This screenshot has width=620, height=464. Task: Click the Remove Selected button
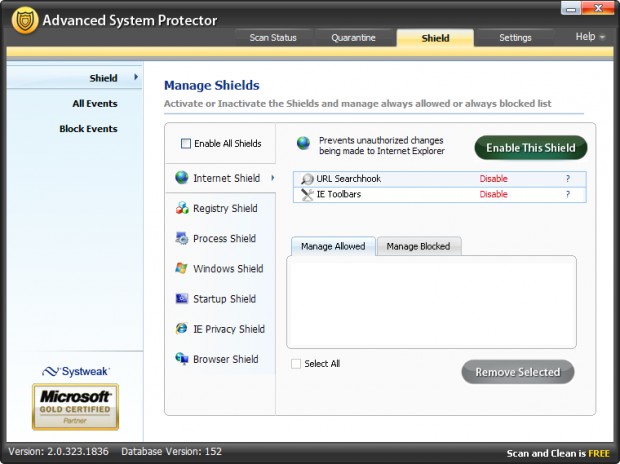518,372
